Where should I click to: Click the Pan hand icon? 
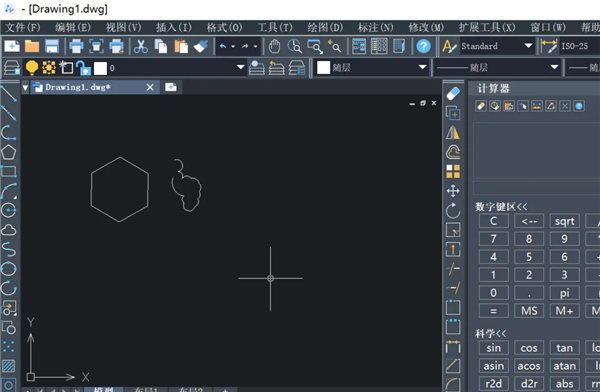coord(274,47)
